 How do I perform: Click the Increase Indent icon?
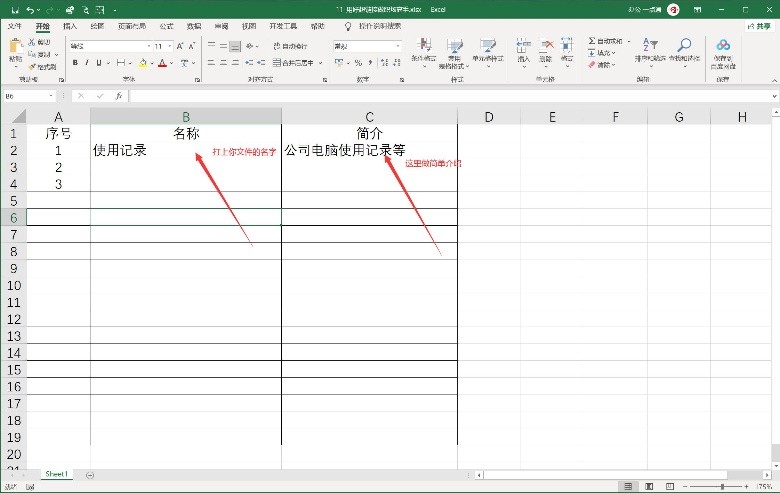tap(261, 63)
